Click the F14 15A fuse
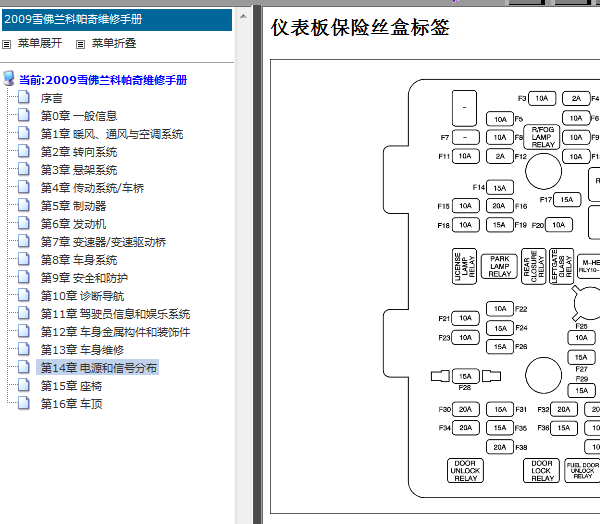This screenshot has width=600, height=524. click(x=500, y=188)
